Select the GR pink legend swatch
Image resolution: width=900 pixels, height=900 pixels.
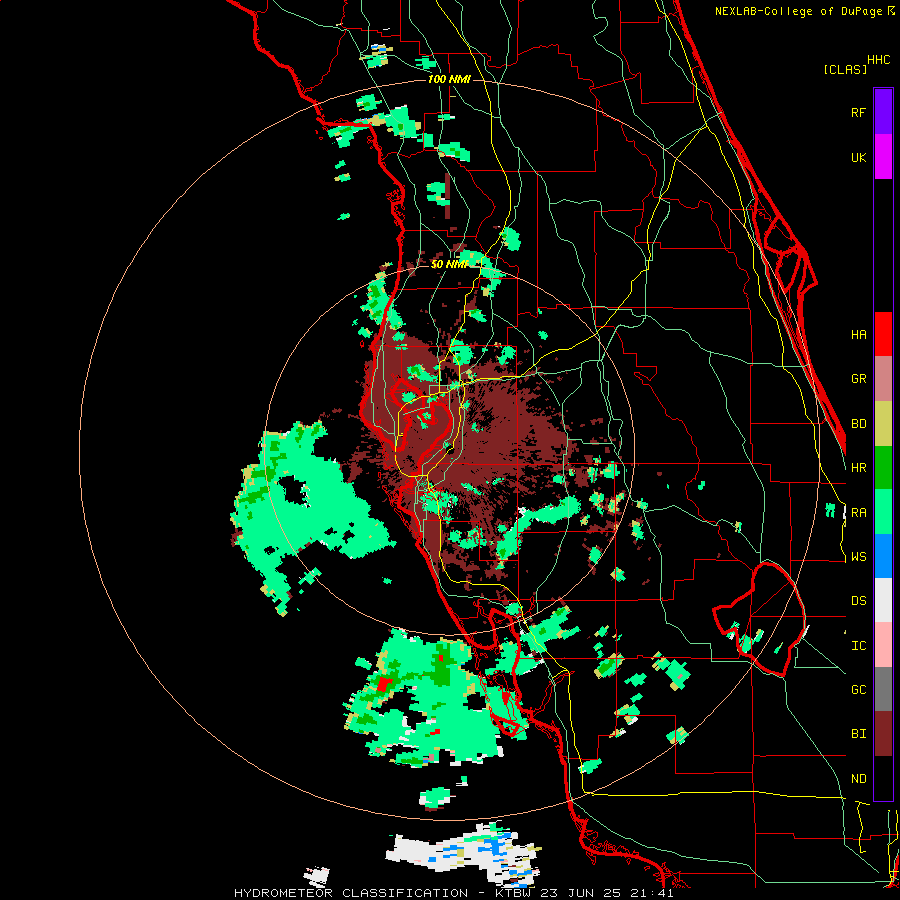883,379
